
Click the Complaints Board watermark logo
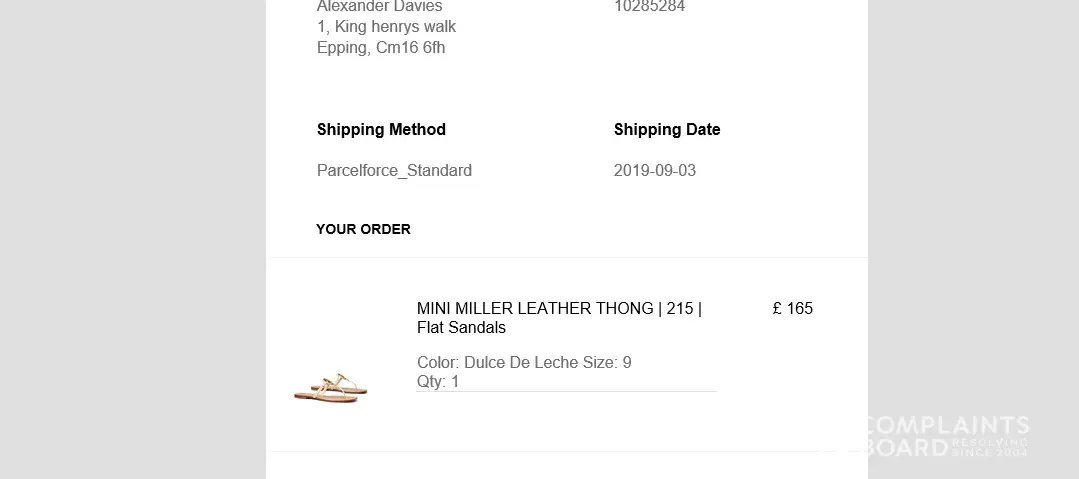pyautogui.click(x=944, y=436)
